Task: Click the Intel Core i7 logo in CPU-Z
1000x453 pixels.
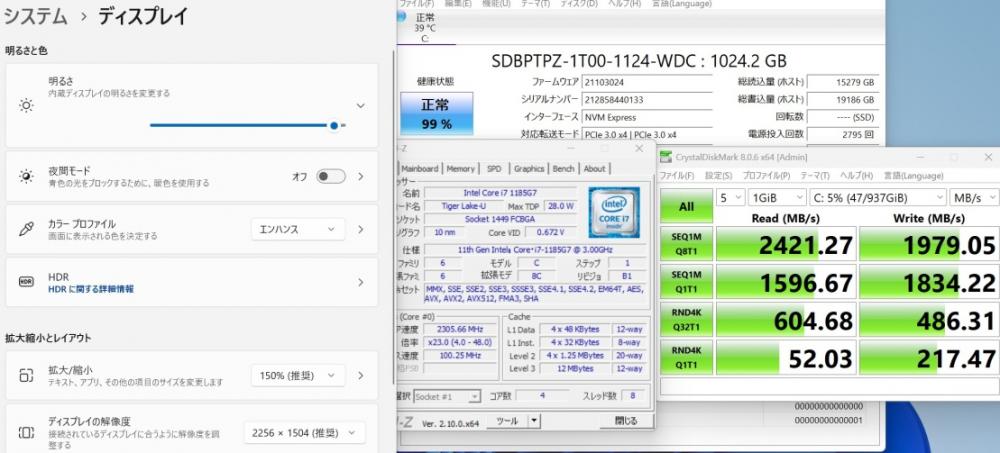Action: [x=614, y=212]
